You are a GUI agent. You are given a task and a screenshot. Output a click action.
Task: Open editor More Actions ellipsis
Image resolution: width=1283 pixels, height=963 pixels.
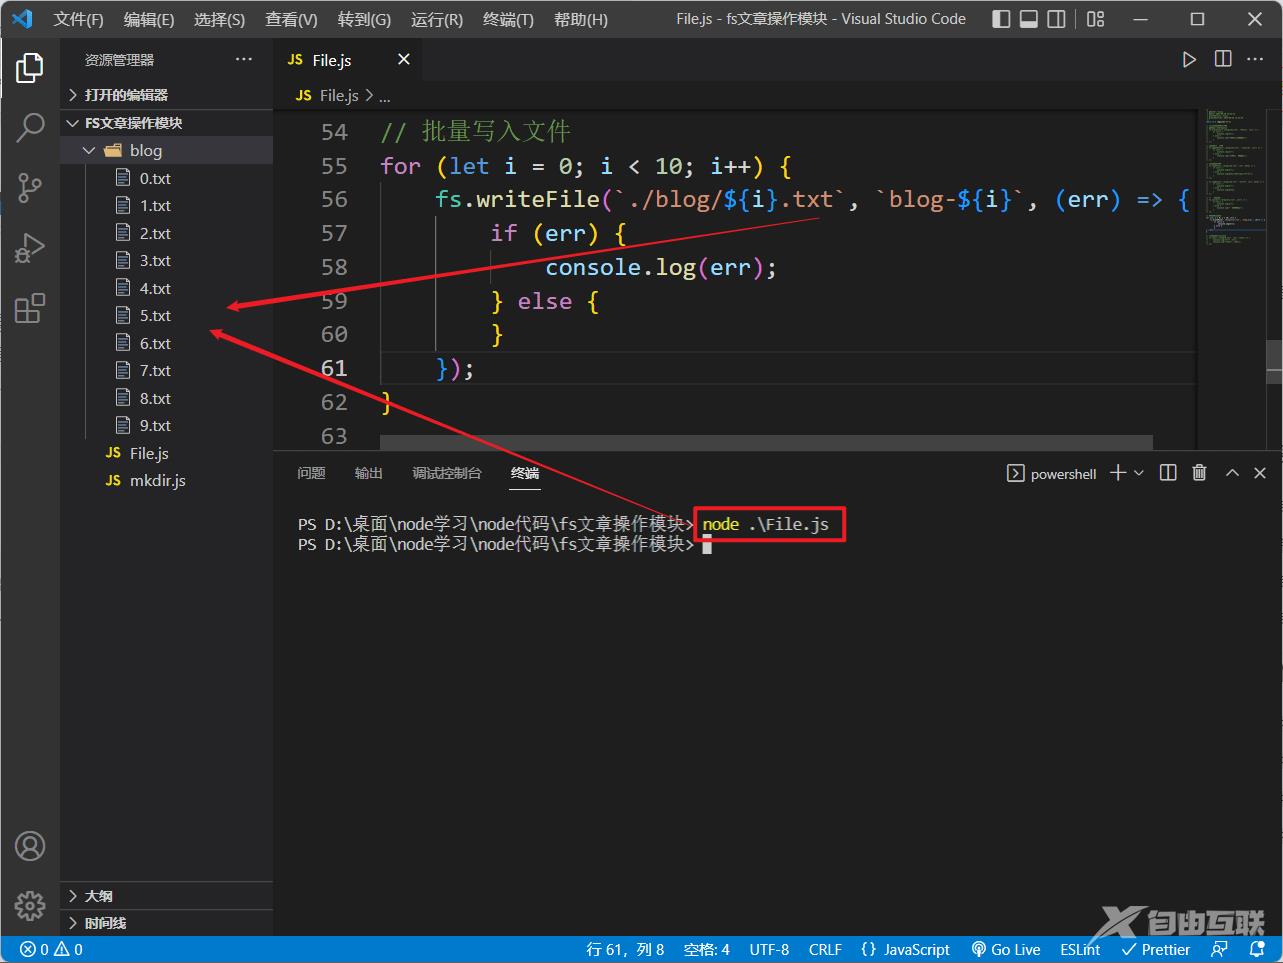click(1256, 60)
